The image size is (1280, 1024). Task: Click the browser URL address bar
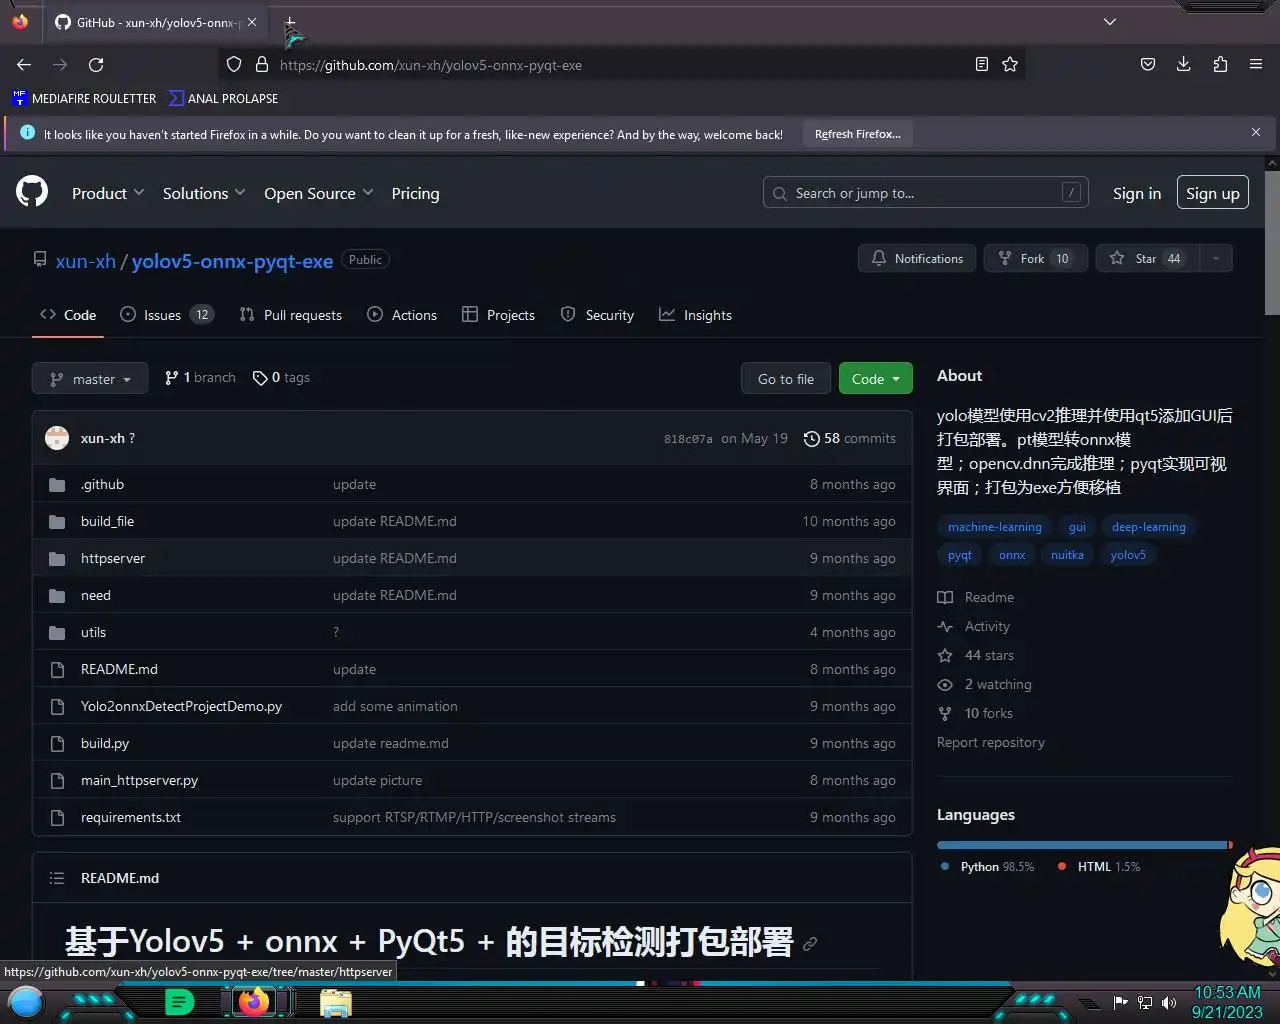click(620, 65)
